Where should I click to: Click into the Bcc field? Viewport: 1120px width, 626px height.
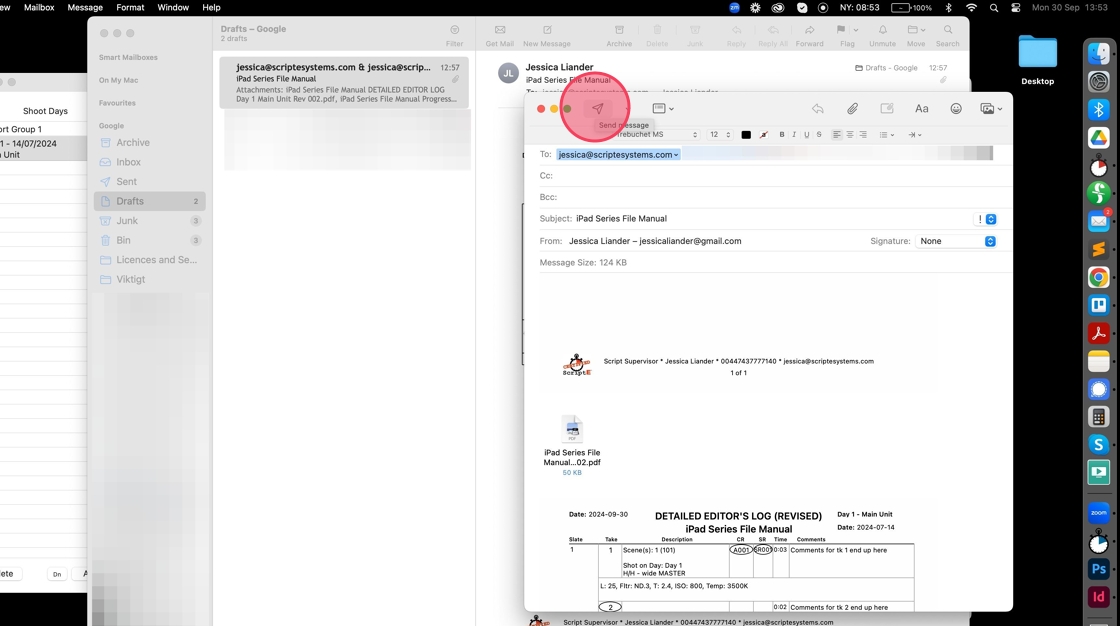[x=775, y=197]
